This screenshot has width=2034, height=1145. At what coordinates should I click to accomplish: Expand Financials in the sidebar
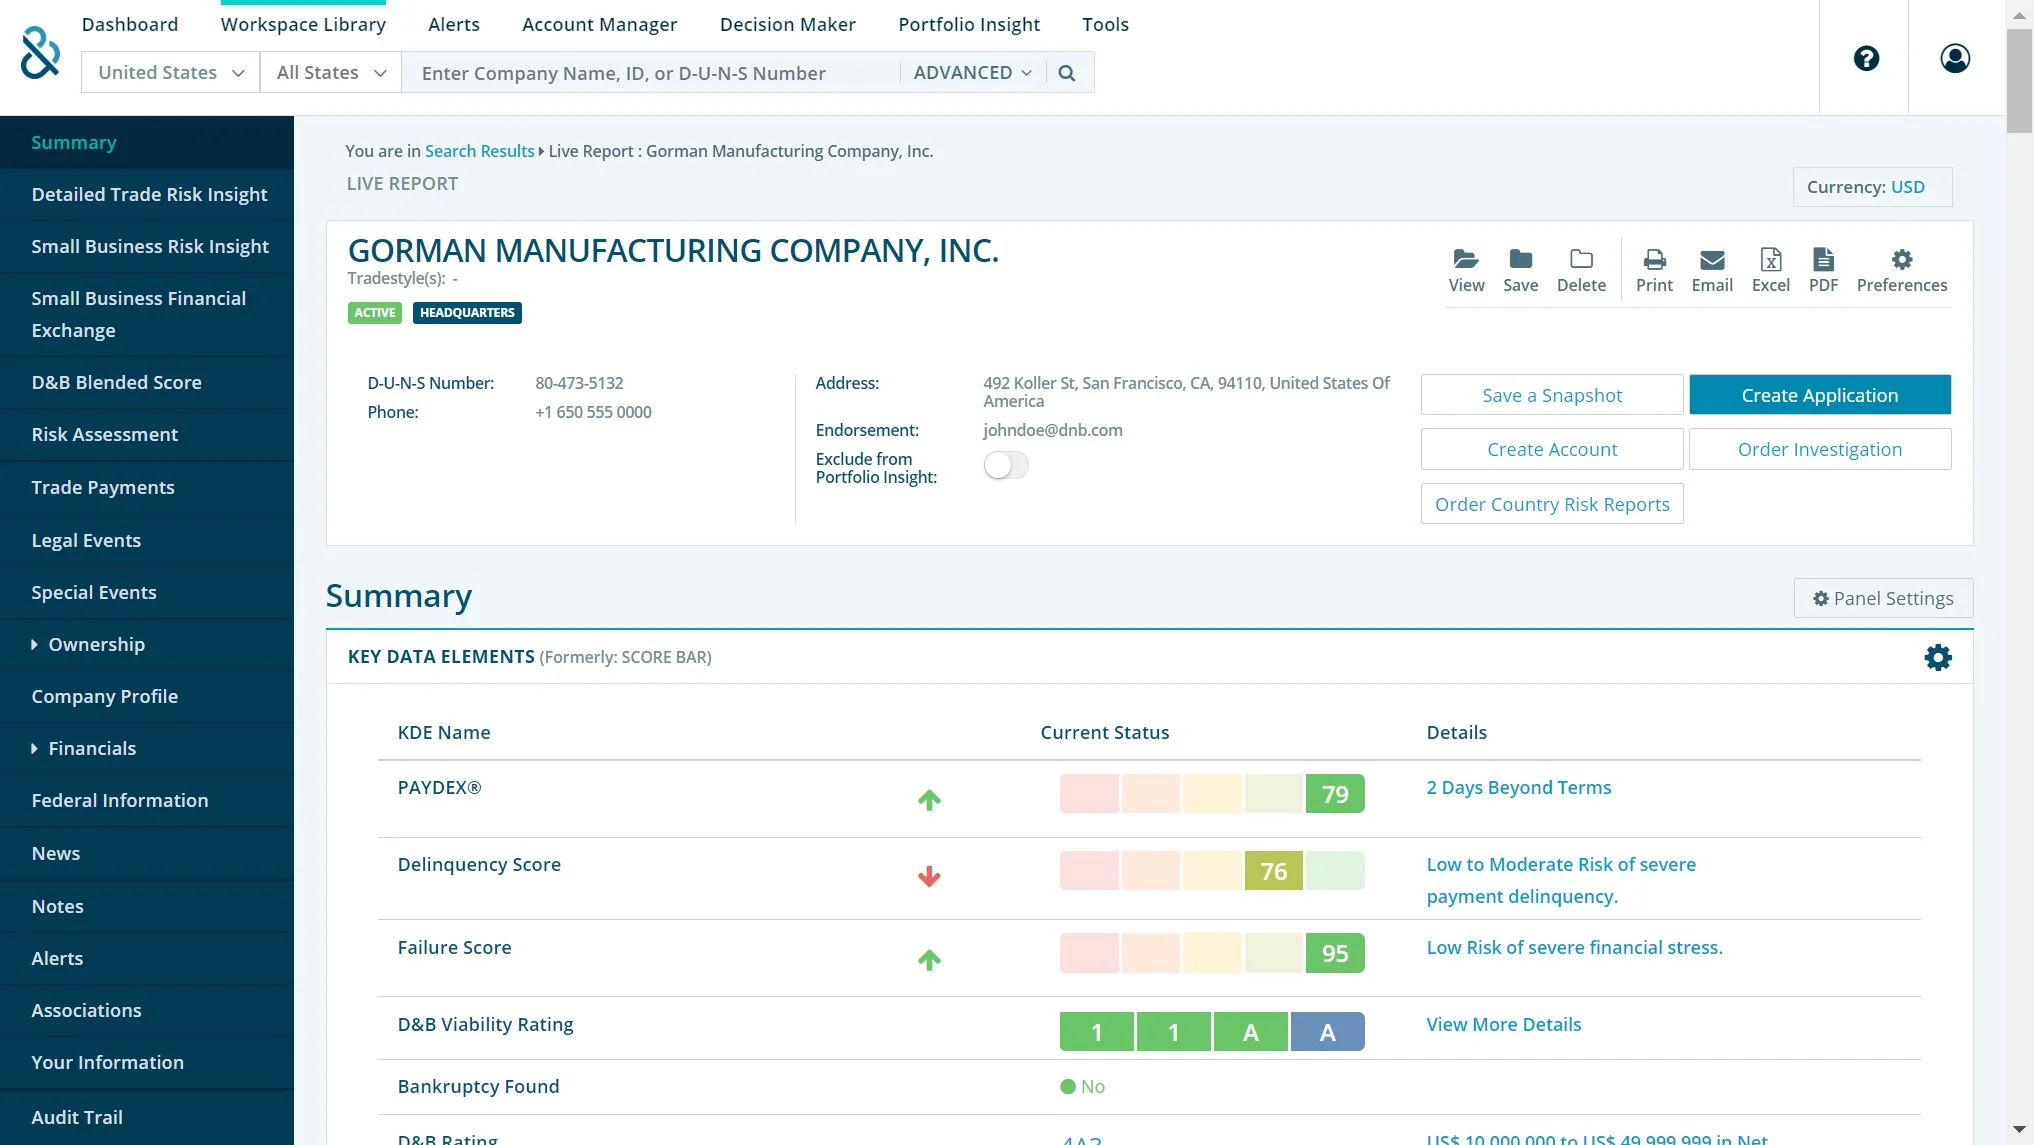(x=92, y=748)
